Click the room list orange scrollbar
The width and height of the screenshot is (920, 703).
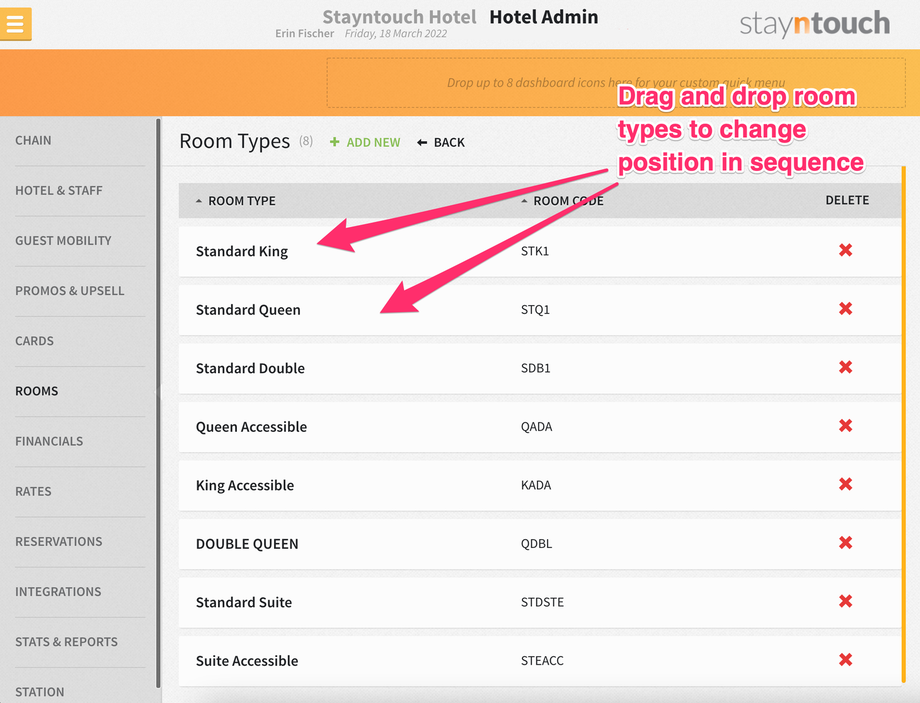[x=904, y=424]
